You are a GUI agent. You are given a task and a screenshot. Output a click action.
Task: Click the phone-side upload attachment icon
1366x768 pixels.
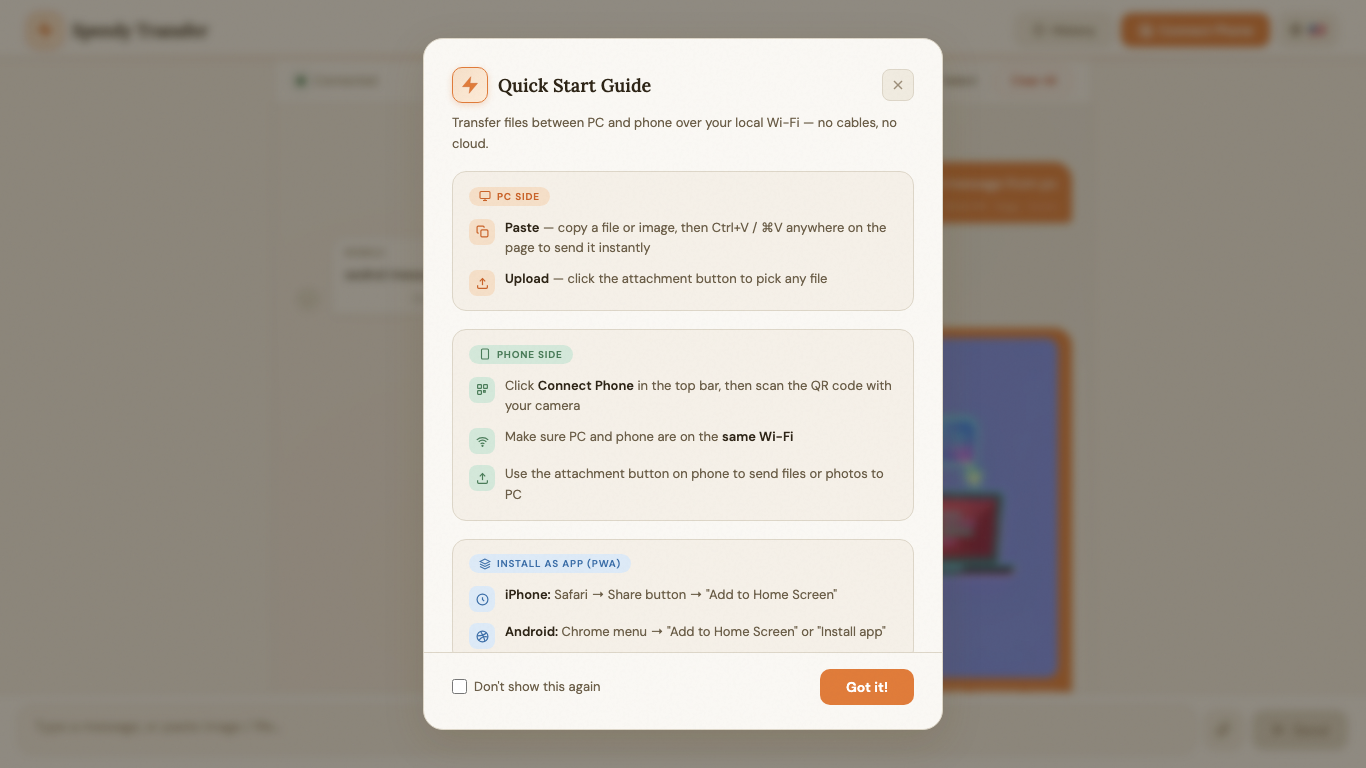click(482, 478)
